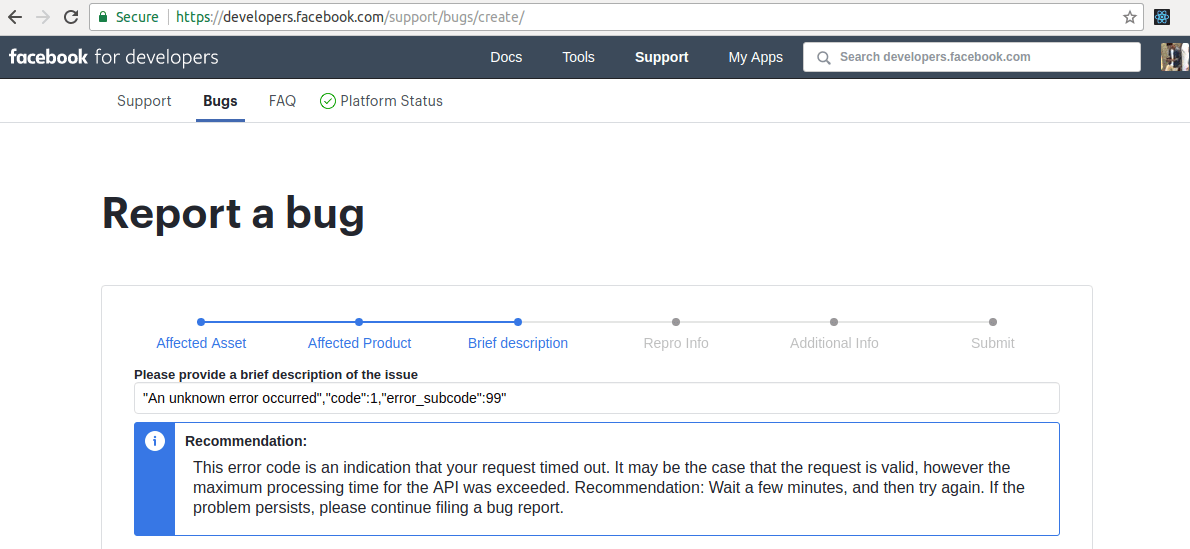Click the brief description text input
The height and width of the screenshot is (549, 1190).
point(597,398)
